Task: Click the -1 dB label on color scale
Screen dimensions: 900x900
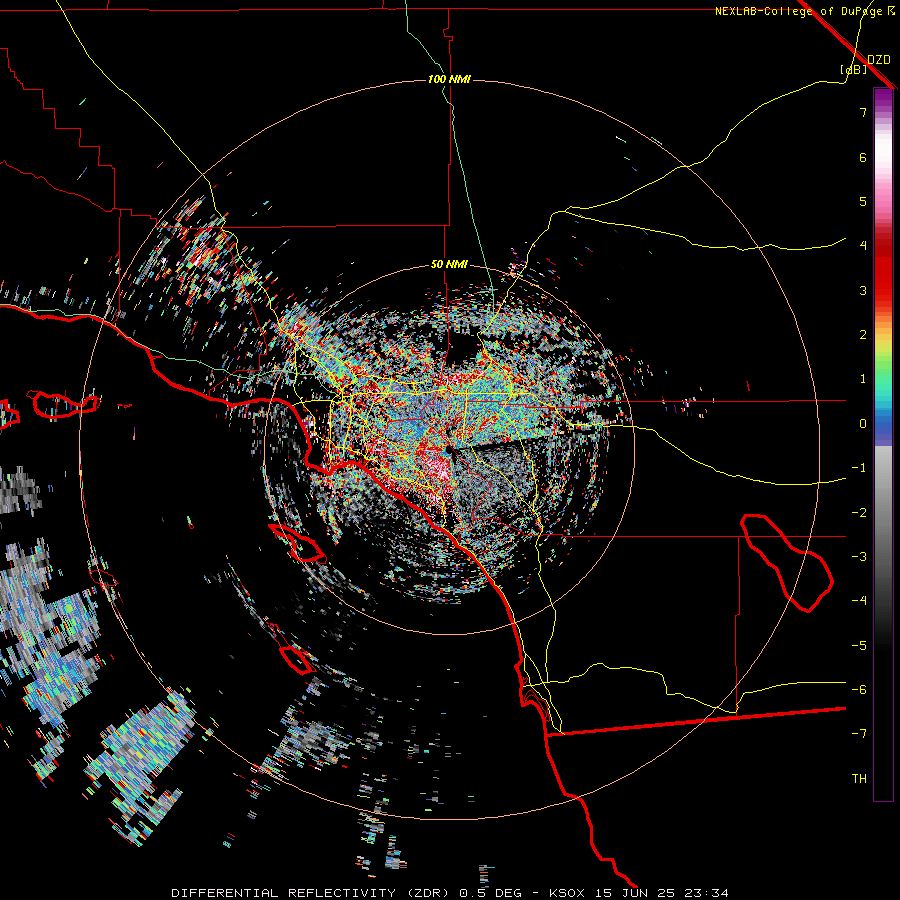Action: (859, 468)
